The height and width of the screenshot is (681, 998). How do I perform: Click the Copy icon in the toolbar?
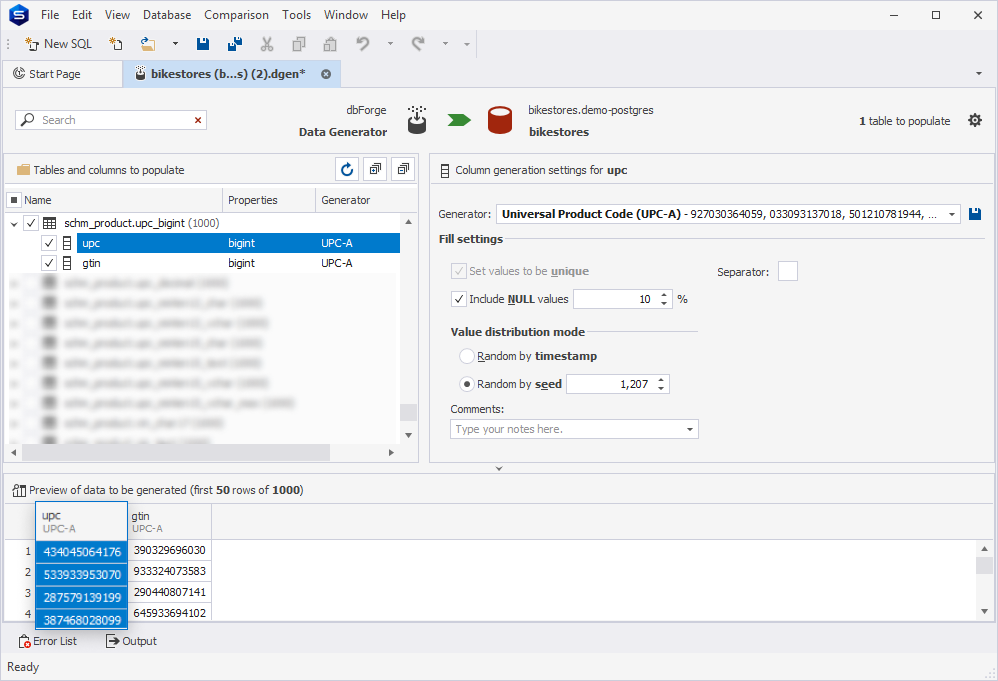pos(299,44)
